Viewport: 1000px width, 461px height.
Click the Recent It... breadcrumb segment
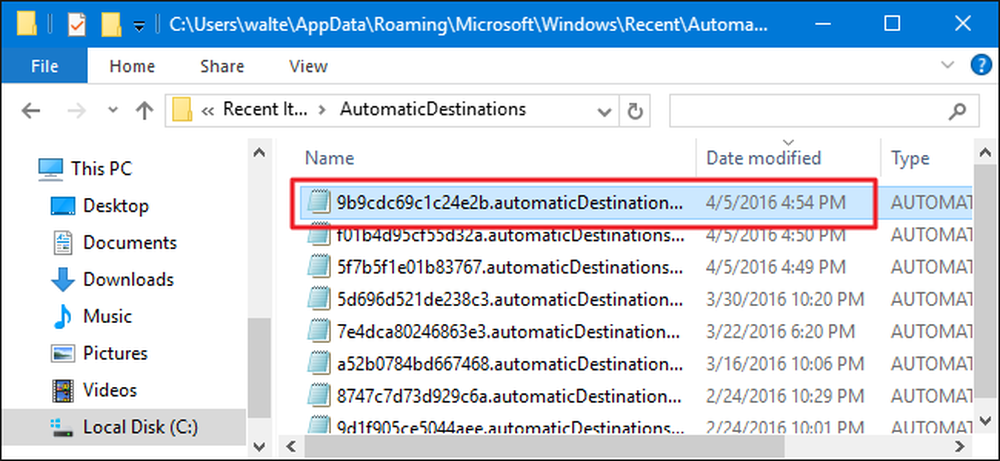point(265,110)
